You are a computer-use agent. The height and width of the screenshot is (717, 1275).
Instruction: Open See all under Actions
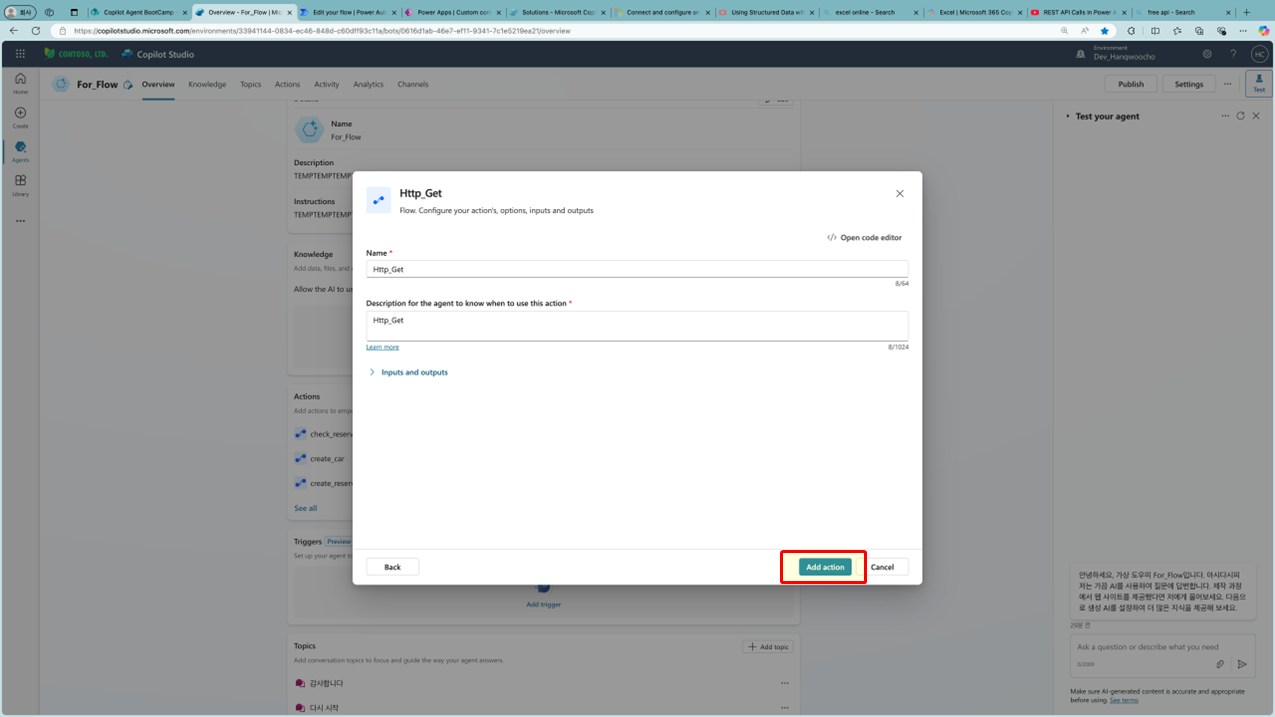coord(305,508)
